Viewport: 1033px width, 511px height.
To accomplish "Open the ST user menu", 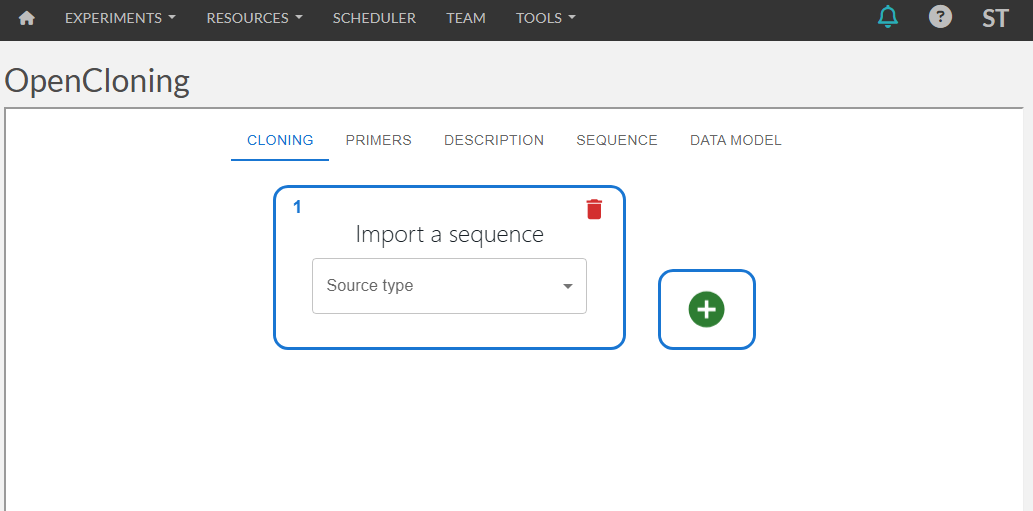I will tap(994, 18).
